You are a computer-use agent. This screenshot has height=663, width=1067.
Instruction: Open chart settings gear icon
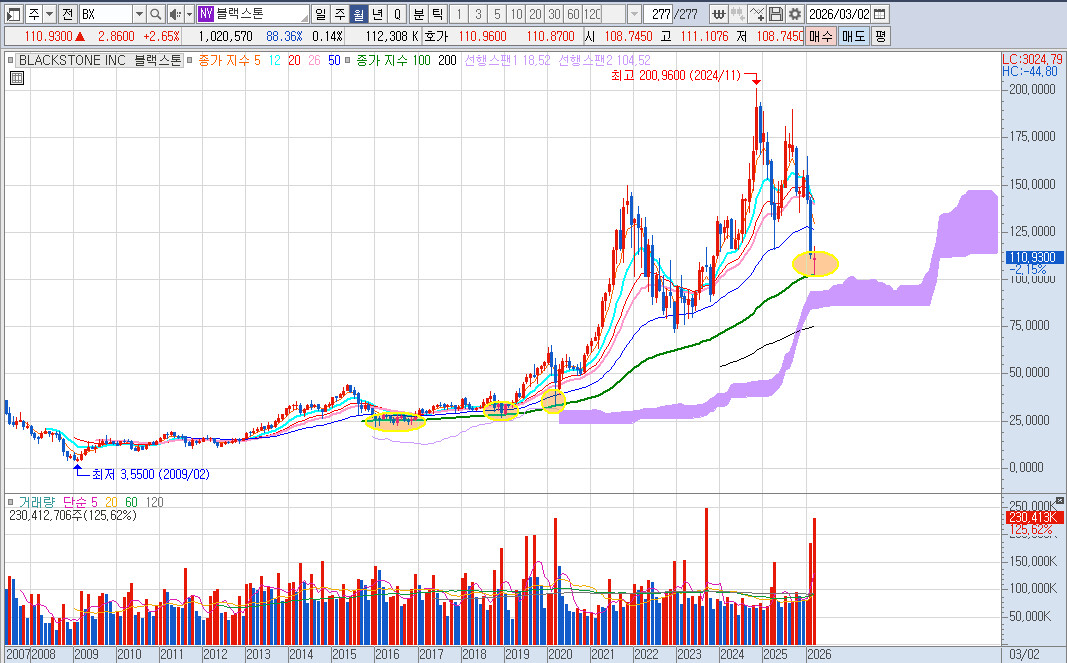click(x=794, y=14)
